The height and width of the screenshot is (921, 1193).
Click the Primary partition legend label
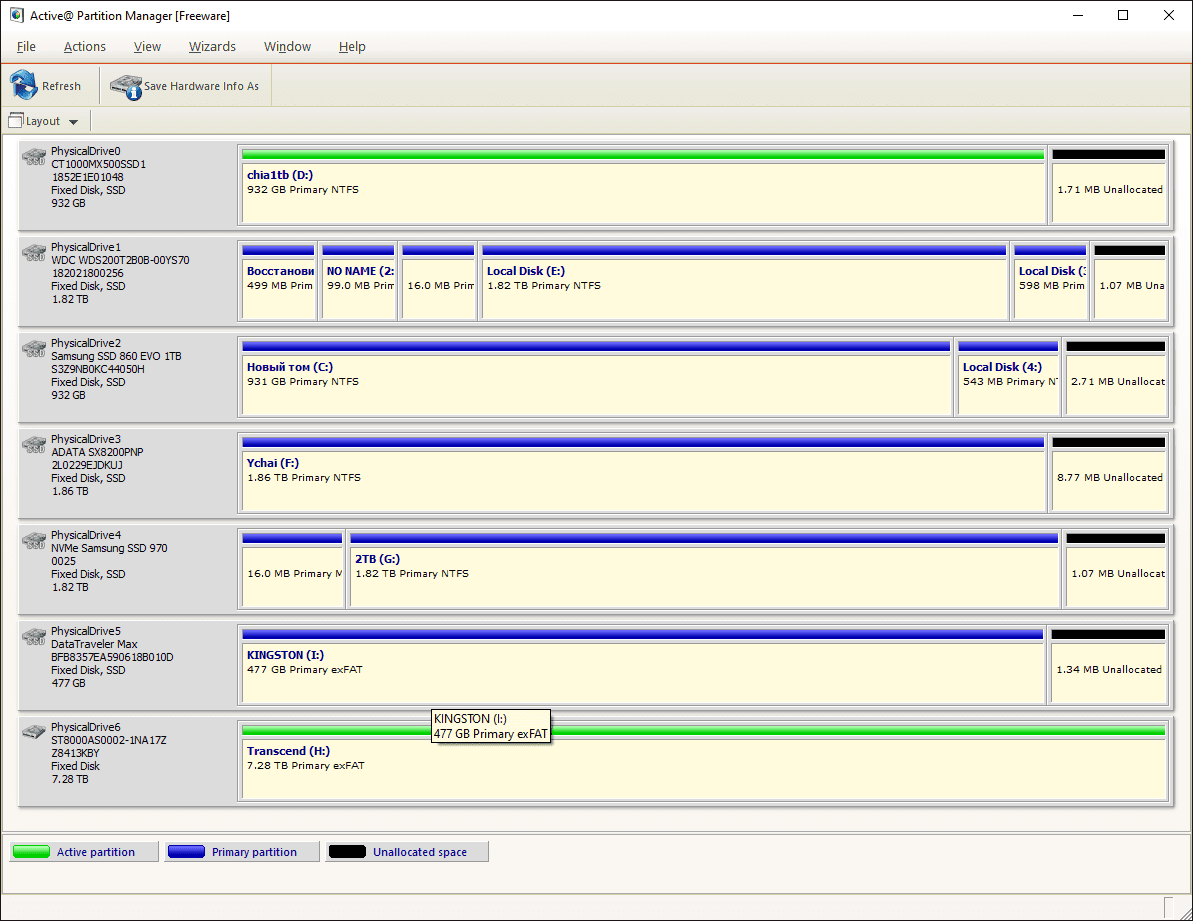point(254,852)
